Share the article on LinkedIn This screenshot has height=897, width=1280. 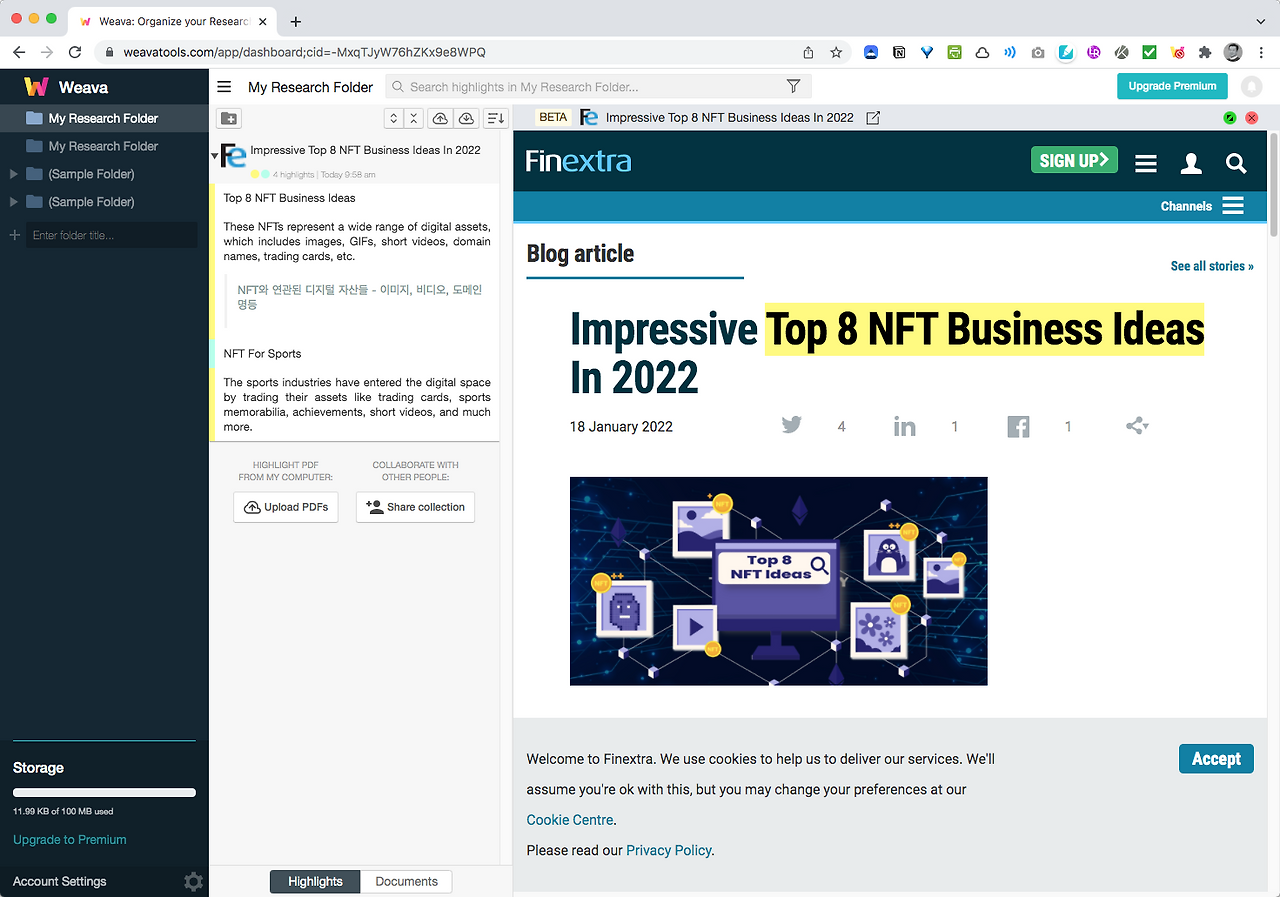[x=905, y=427]
